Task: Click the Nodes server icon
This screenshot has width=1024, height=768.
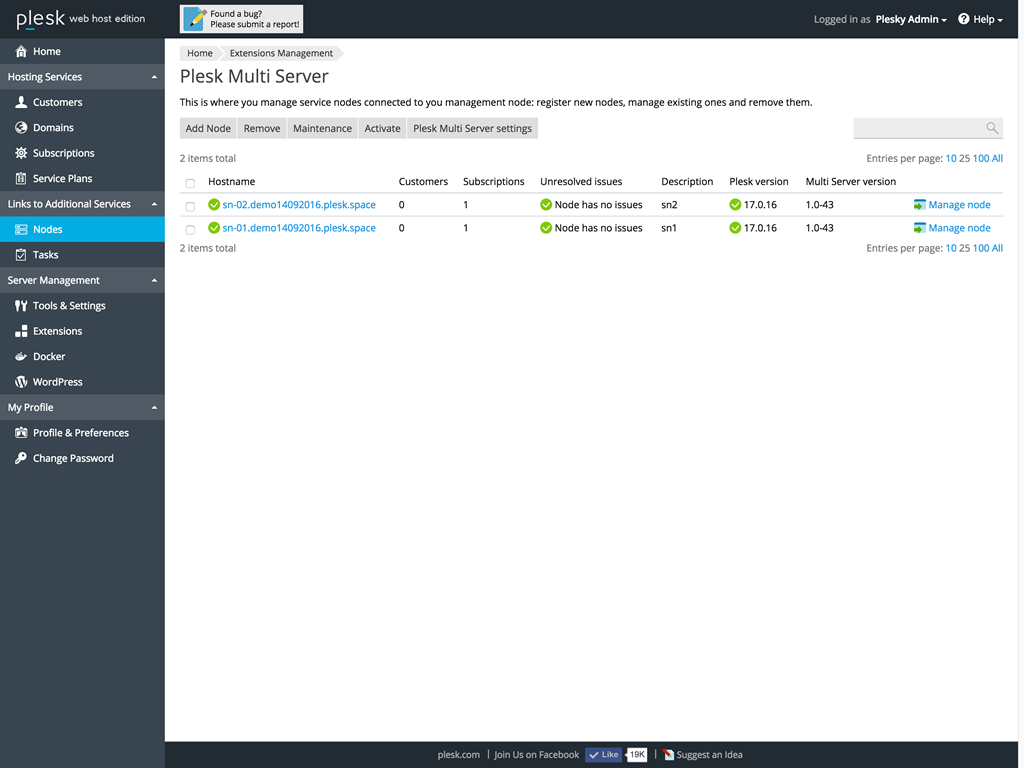Action: pyautogui.click(x=21, y=229)
